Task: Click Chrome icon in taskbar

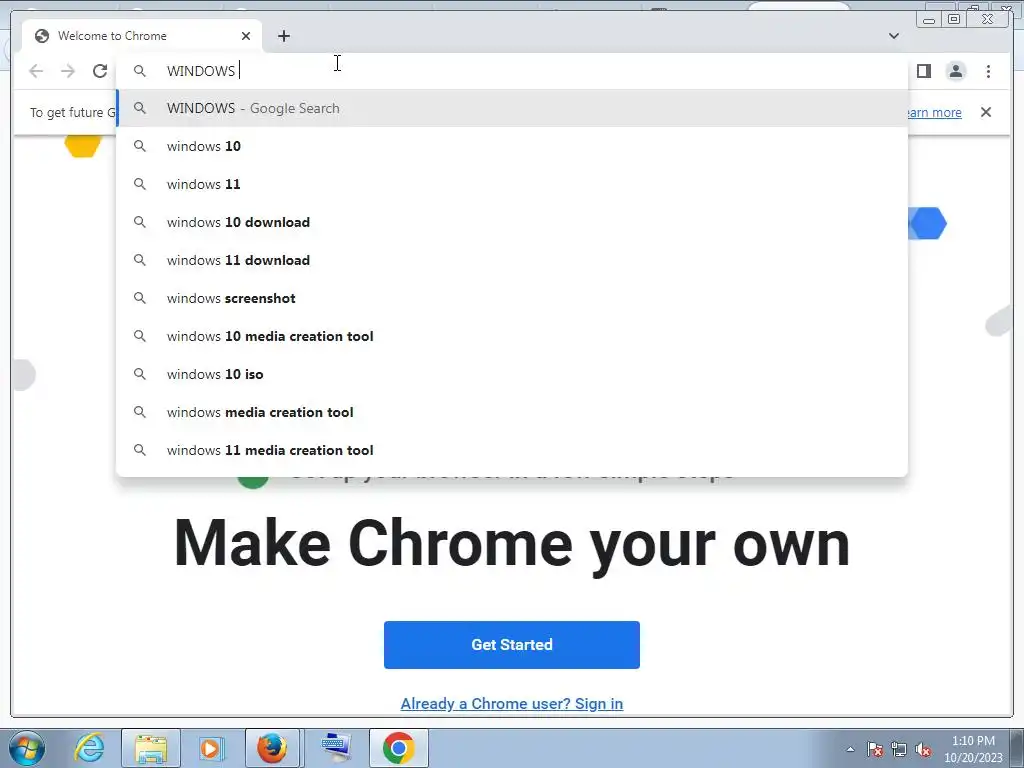Action: (399, 748)
